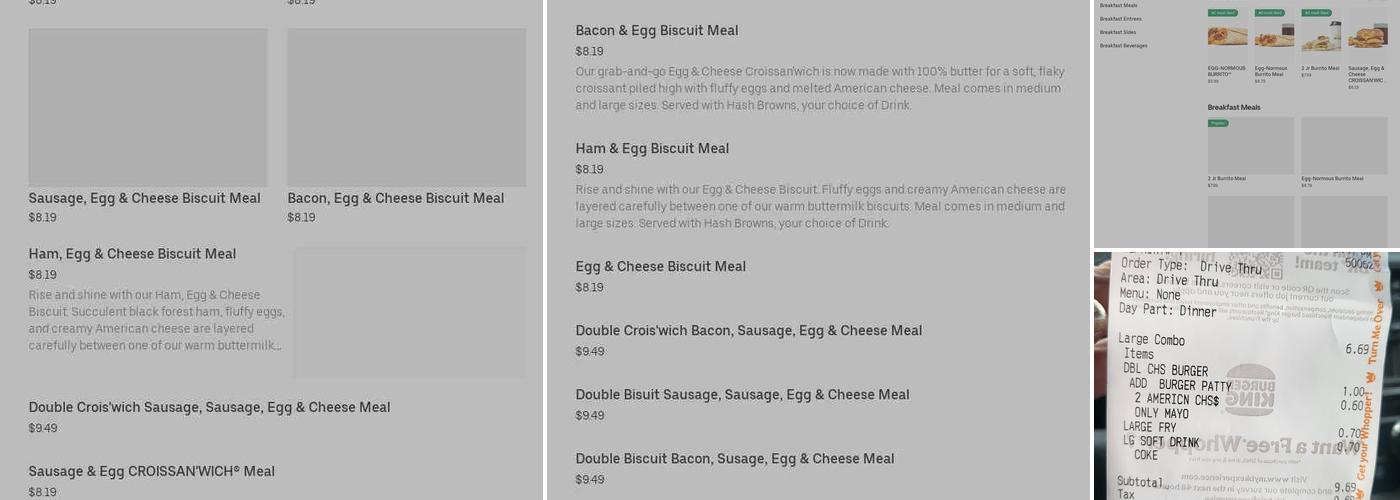
Task: Select the Egg & Cheese Biscuit Meal
Action: 660,267
